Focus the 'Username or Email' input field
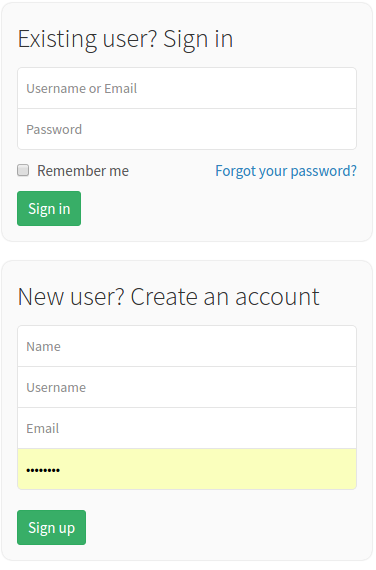This screenshot has height=570, width=376. click(187, 88)
